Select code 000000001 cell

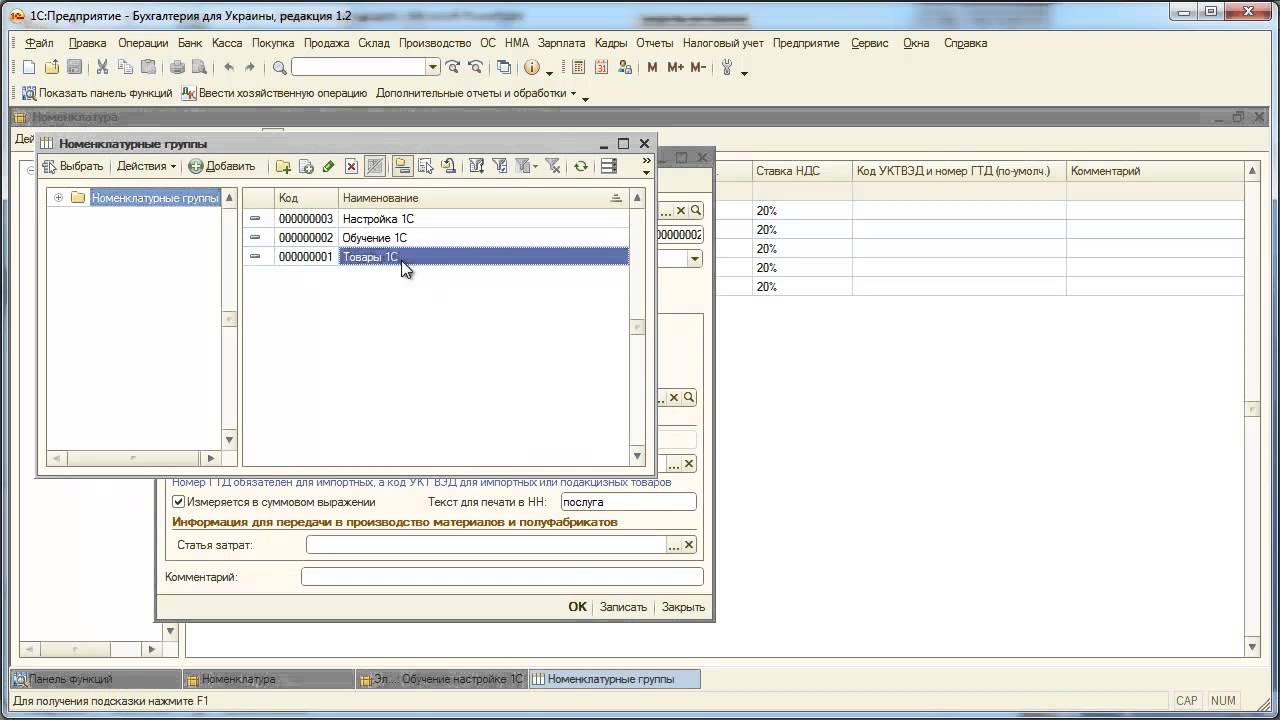(x=306, y=257)
